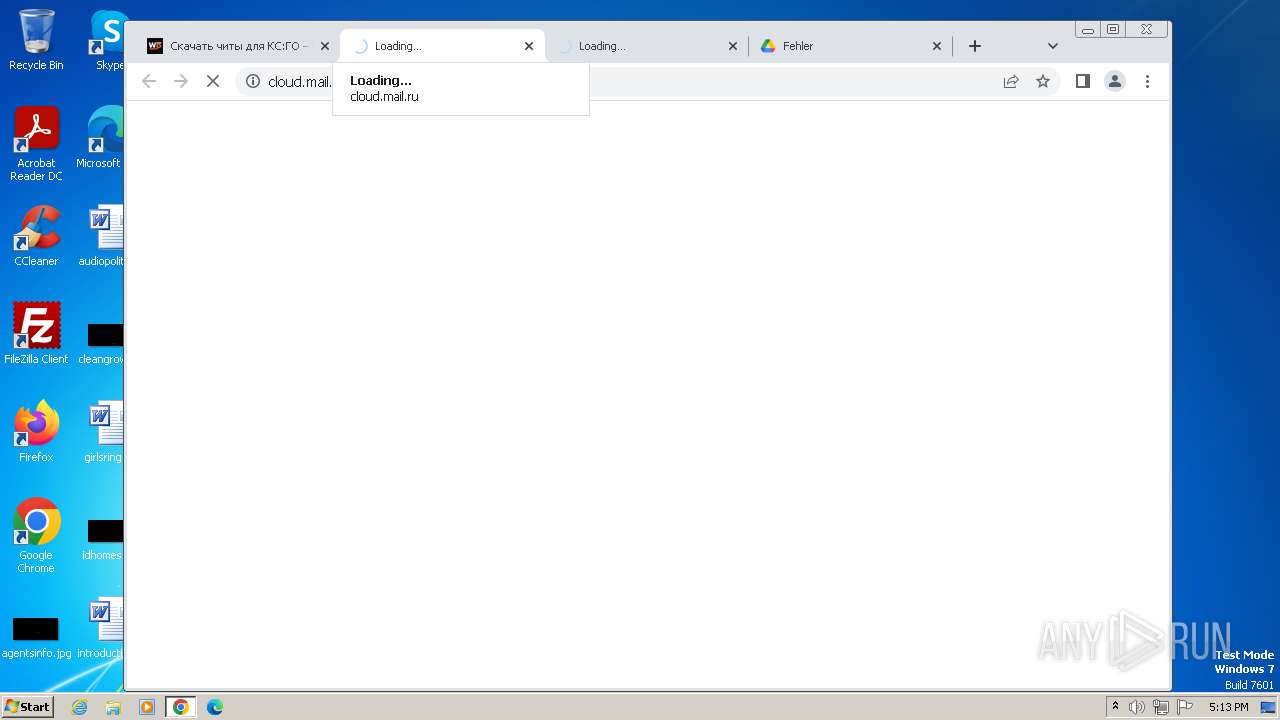Open Chrome's three-dot menu
Screen dimensions: 1280x720
tap(1148, 81)
